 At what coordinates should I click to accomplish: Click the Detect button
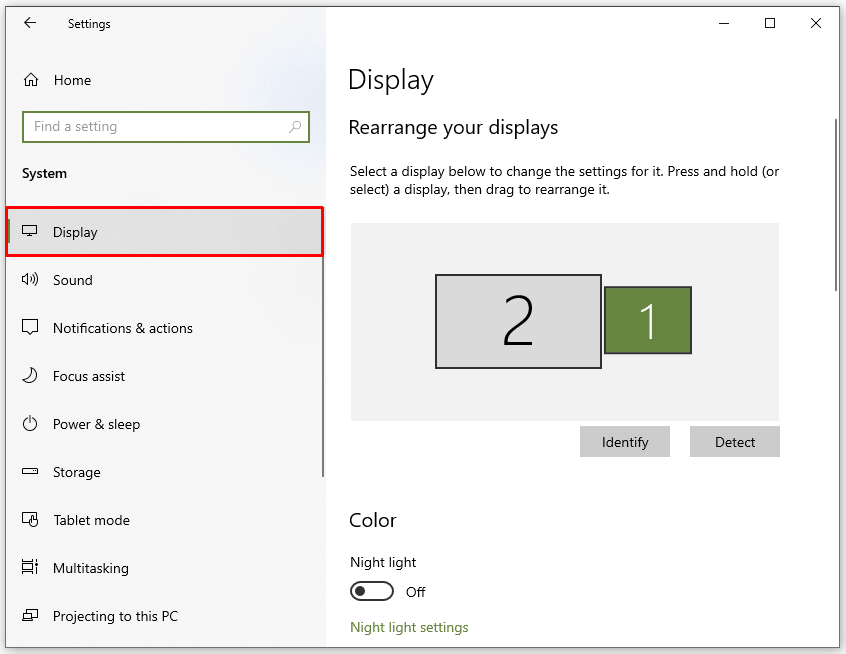click(735, 441)
